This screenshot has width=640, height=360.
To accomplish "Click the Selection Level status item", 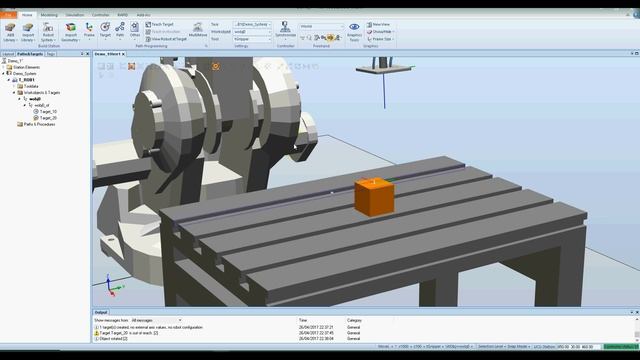I will point(492,347).
